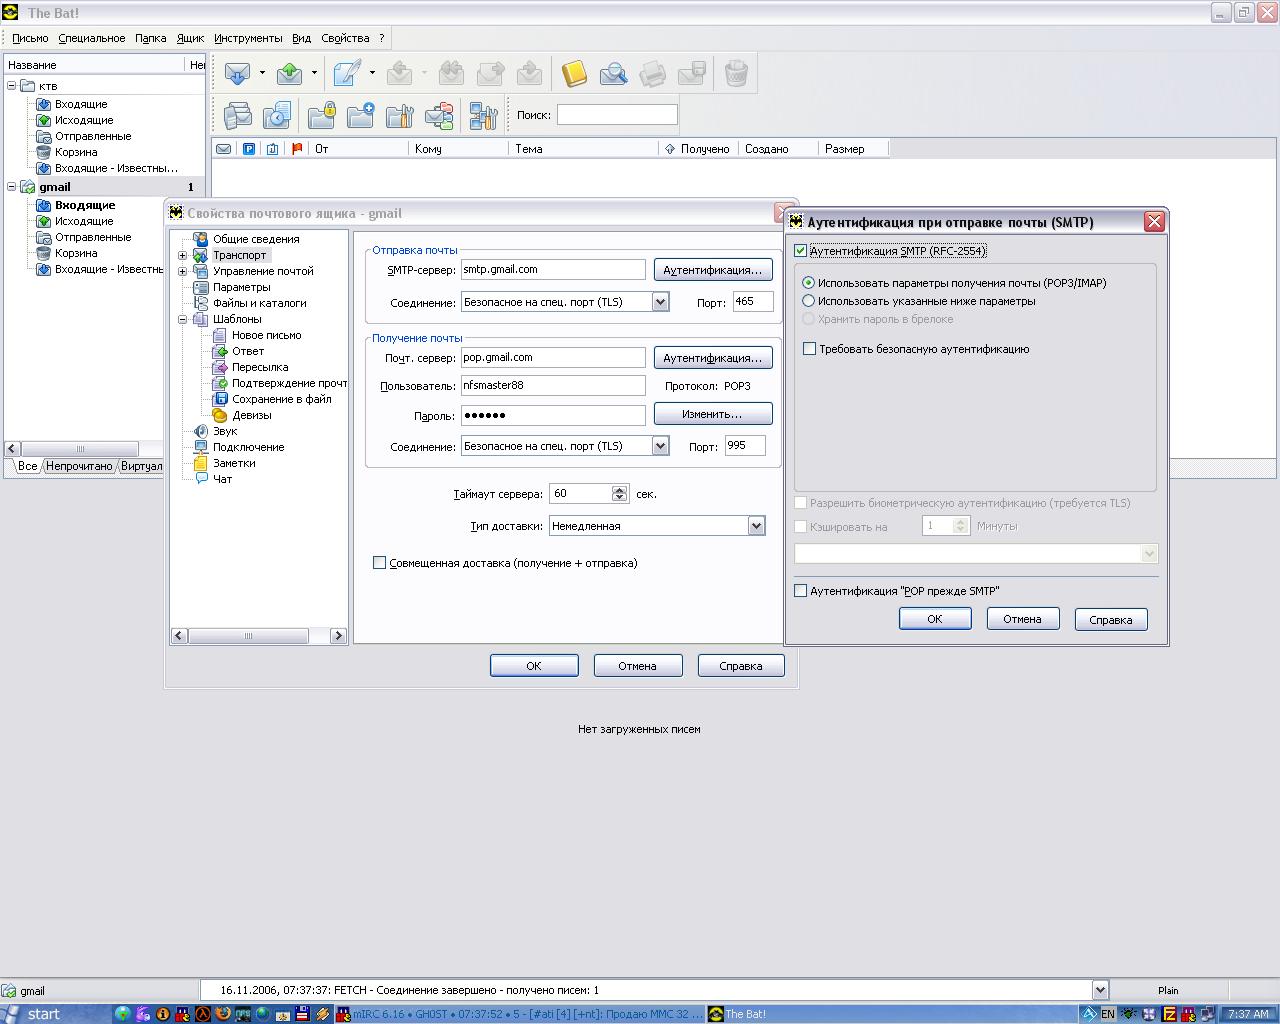This screenshot has width=1280, height=1024.
Task: Click the get new mail toolbar icon
Action: coord(237,73)
